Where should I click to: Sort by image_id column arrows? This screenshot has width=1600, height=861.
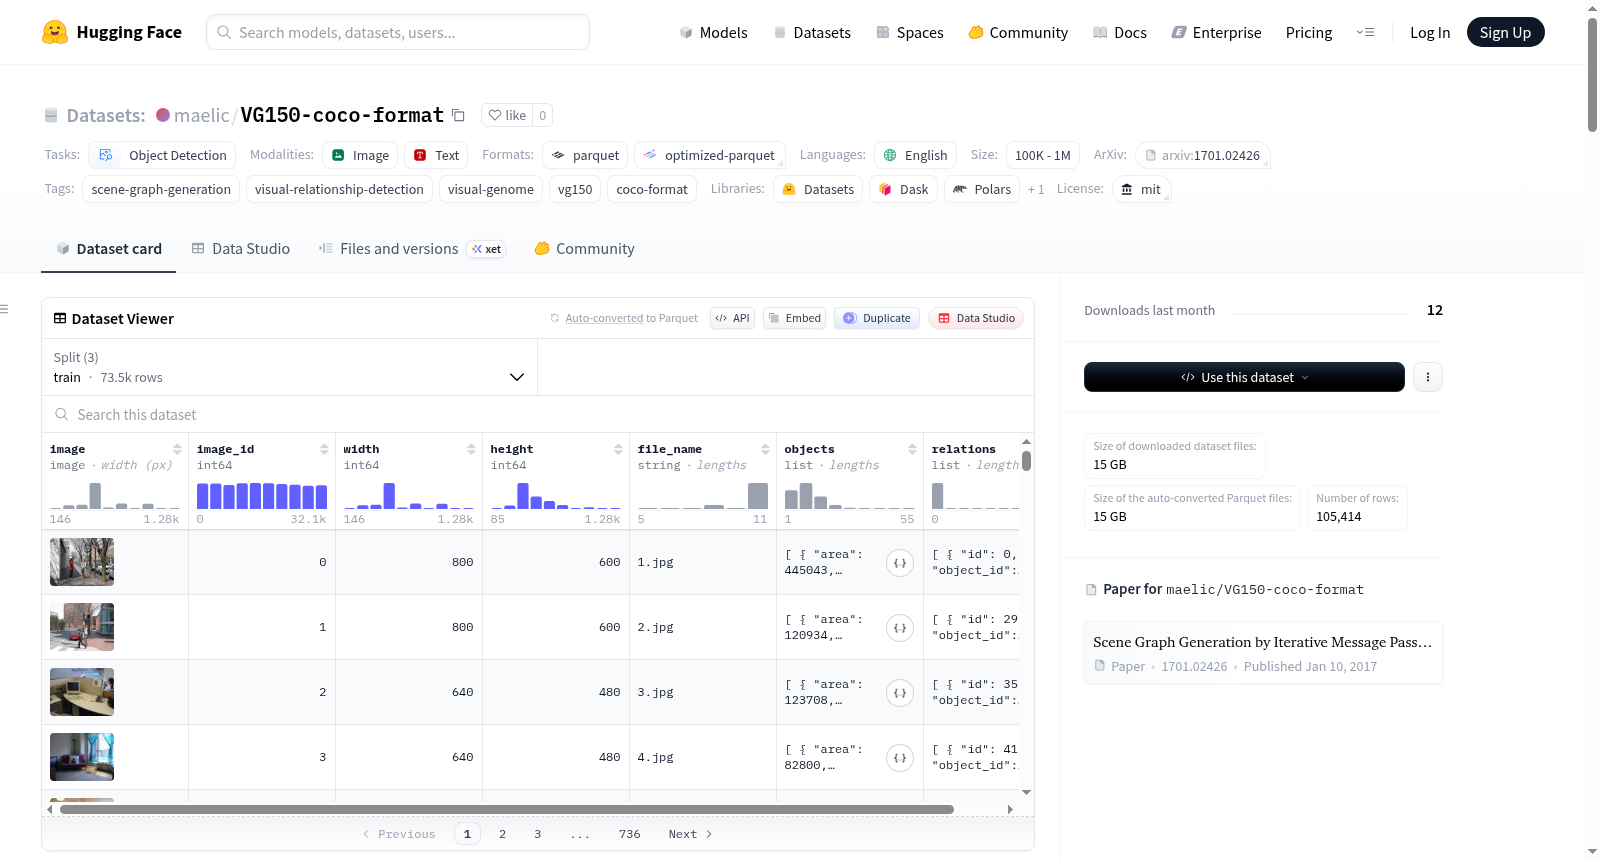point(324,449)
